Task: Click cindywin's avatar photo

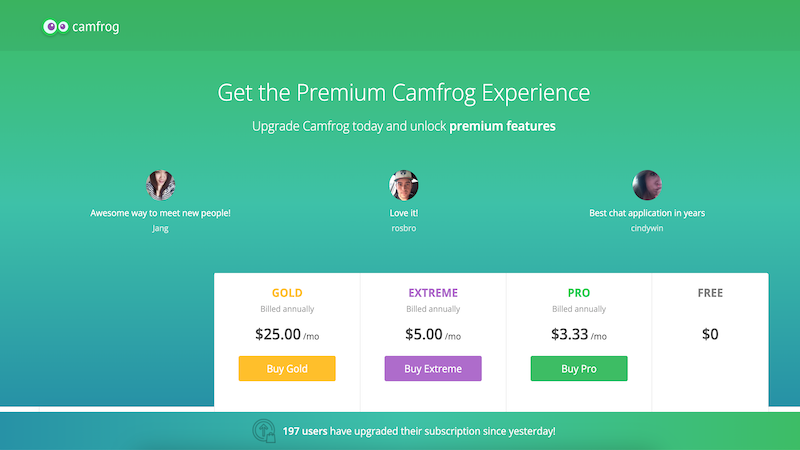Action: (x=647, y=185)
